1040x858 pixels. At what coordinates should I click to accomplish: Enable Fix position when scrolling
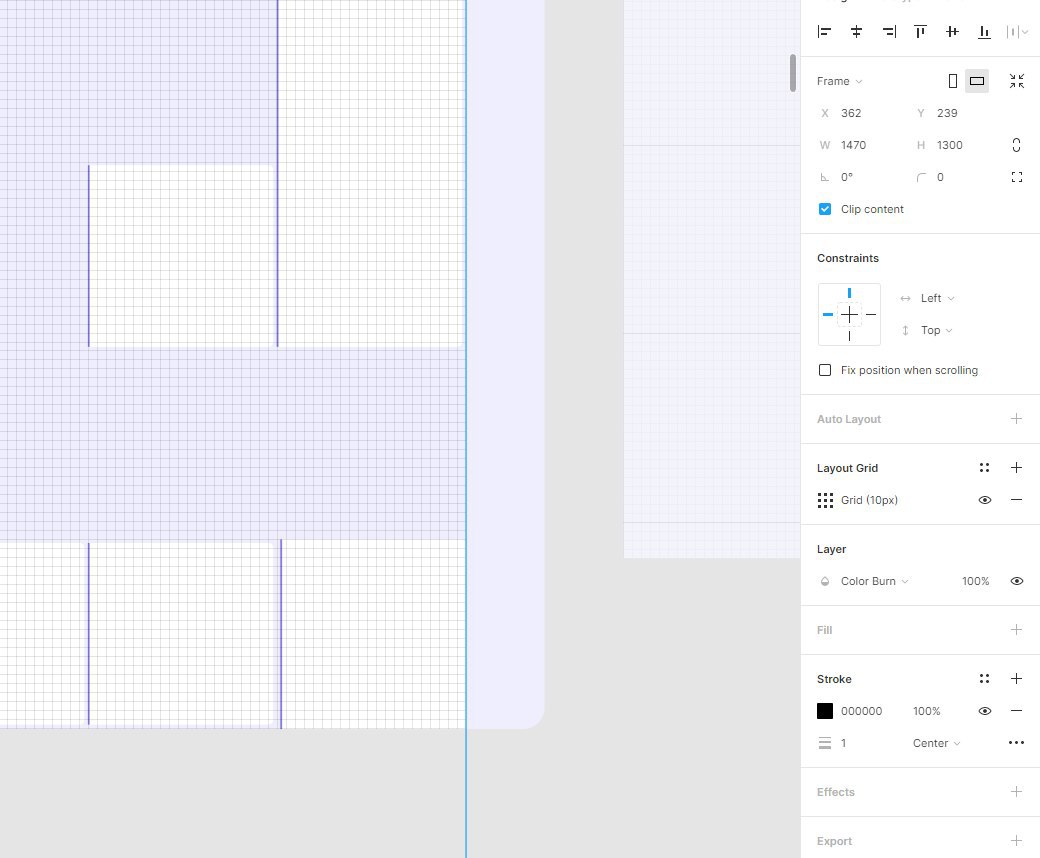pos(824,370)
